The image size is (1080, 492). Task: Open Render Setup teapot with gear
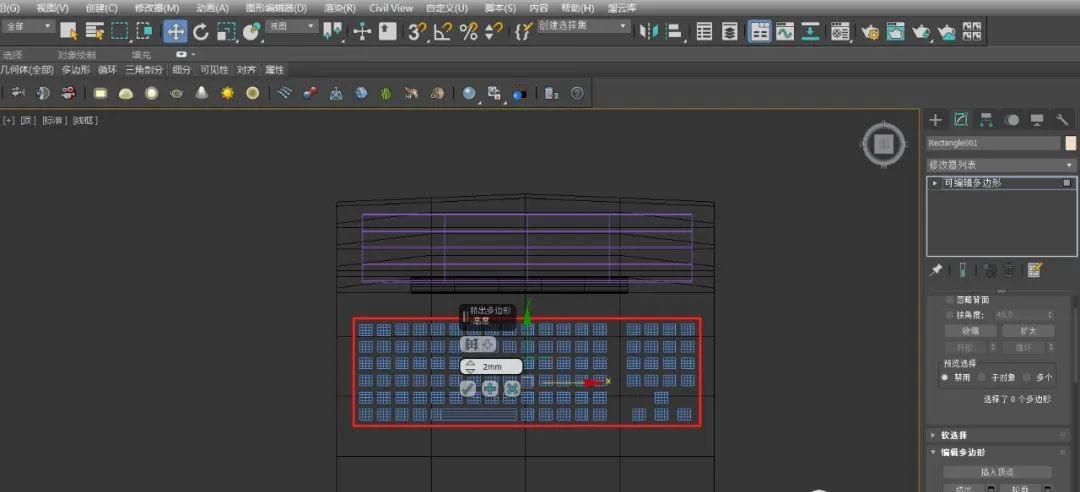tap(870, 31)
